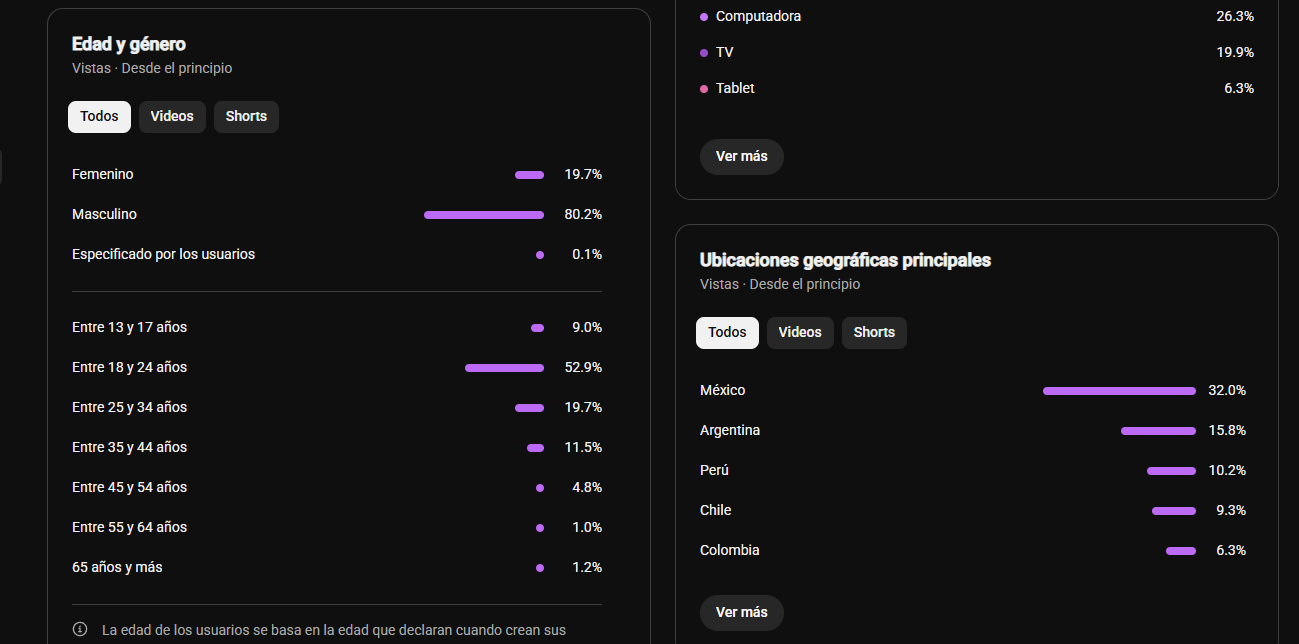The height and width of the screenshot is (644, 1299).
Task: Open Ver más under device types
Action: pos(741,156)
